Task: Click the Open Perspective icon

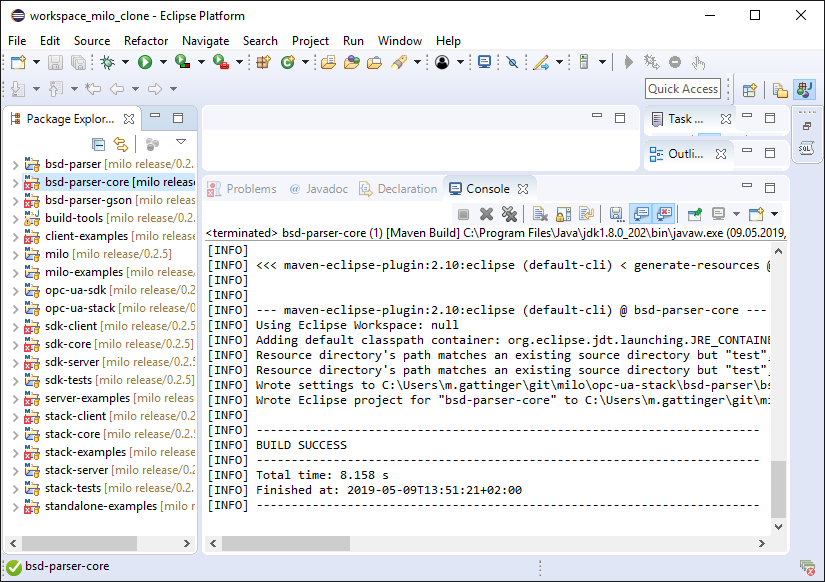Action: [x=749, y=90]
